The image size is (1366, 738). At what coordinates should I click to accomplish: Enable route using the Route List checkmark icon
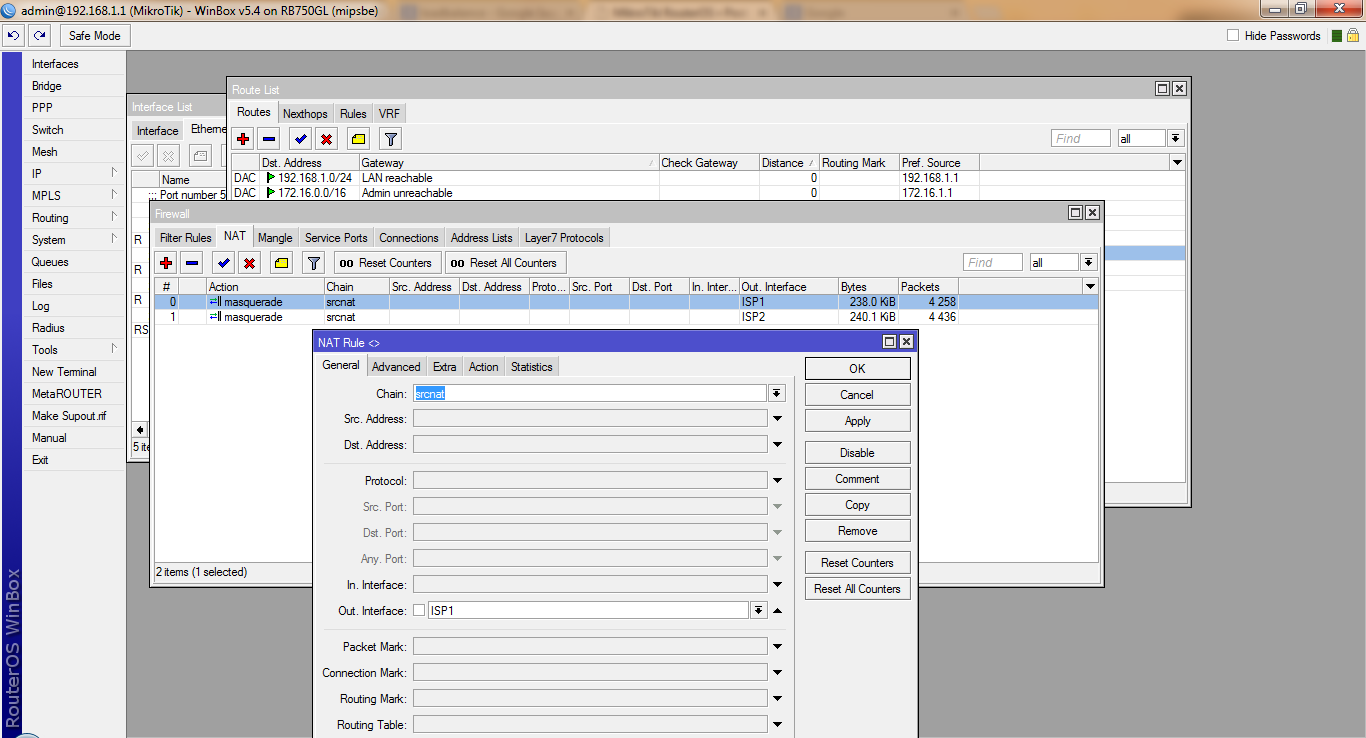tap(301, 139)
